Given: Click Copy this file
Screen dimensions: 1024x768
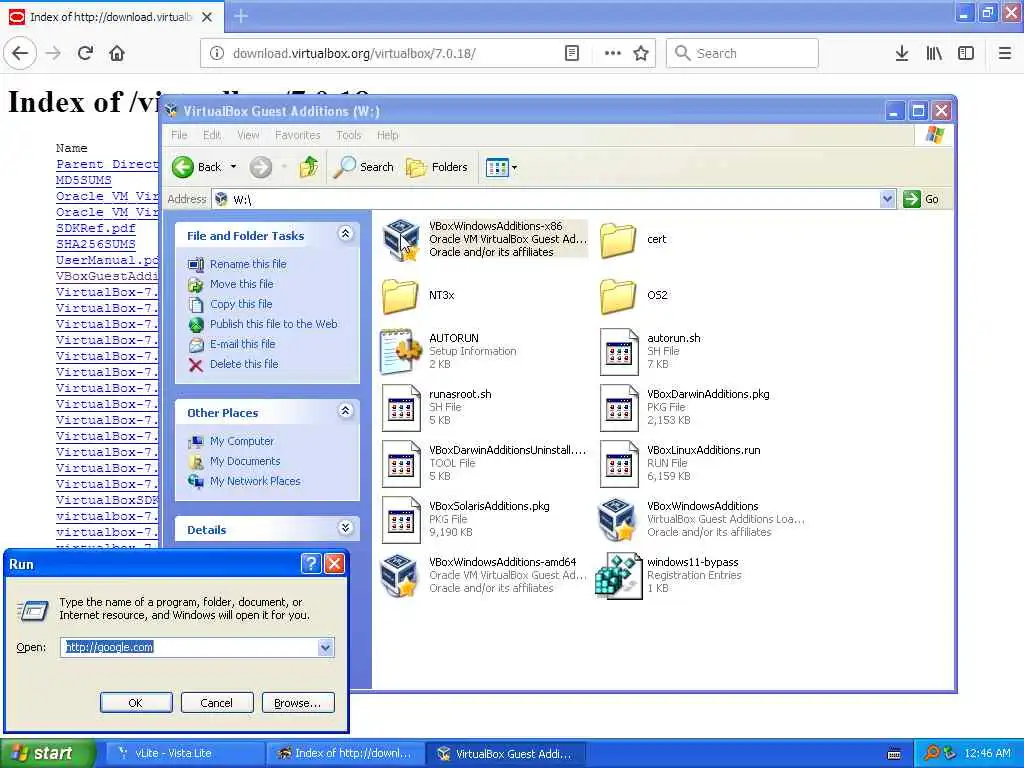Looking at the screenshot, I should pos(241,304).
